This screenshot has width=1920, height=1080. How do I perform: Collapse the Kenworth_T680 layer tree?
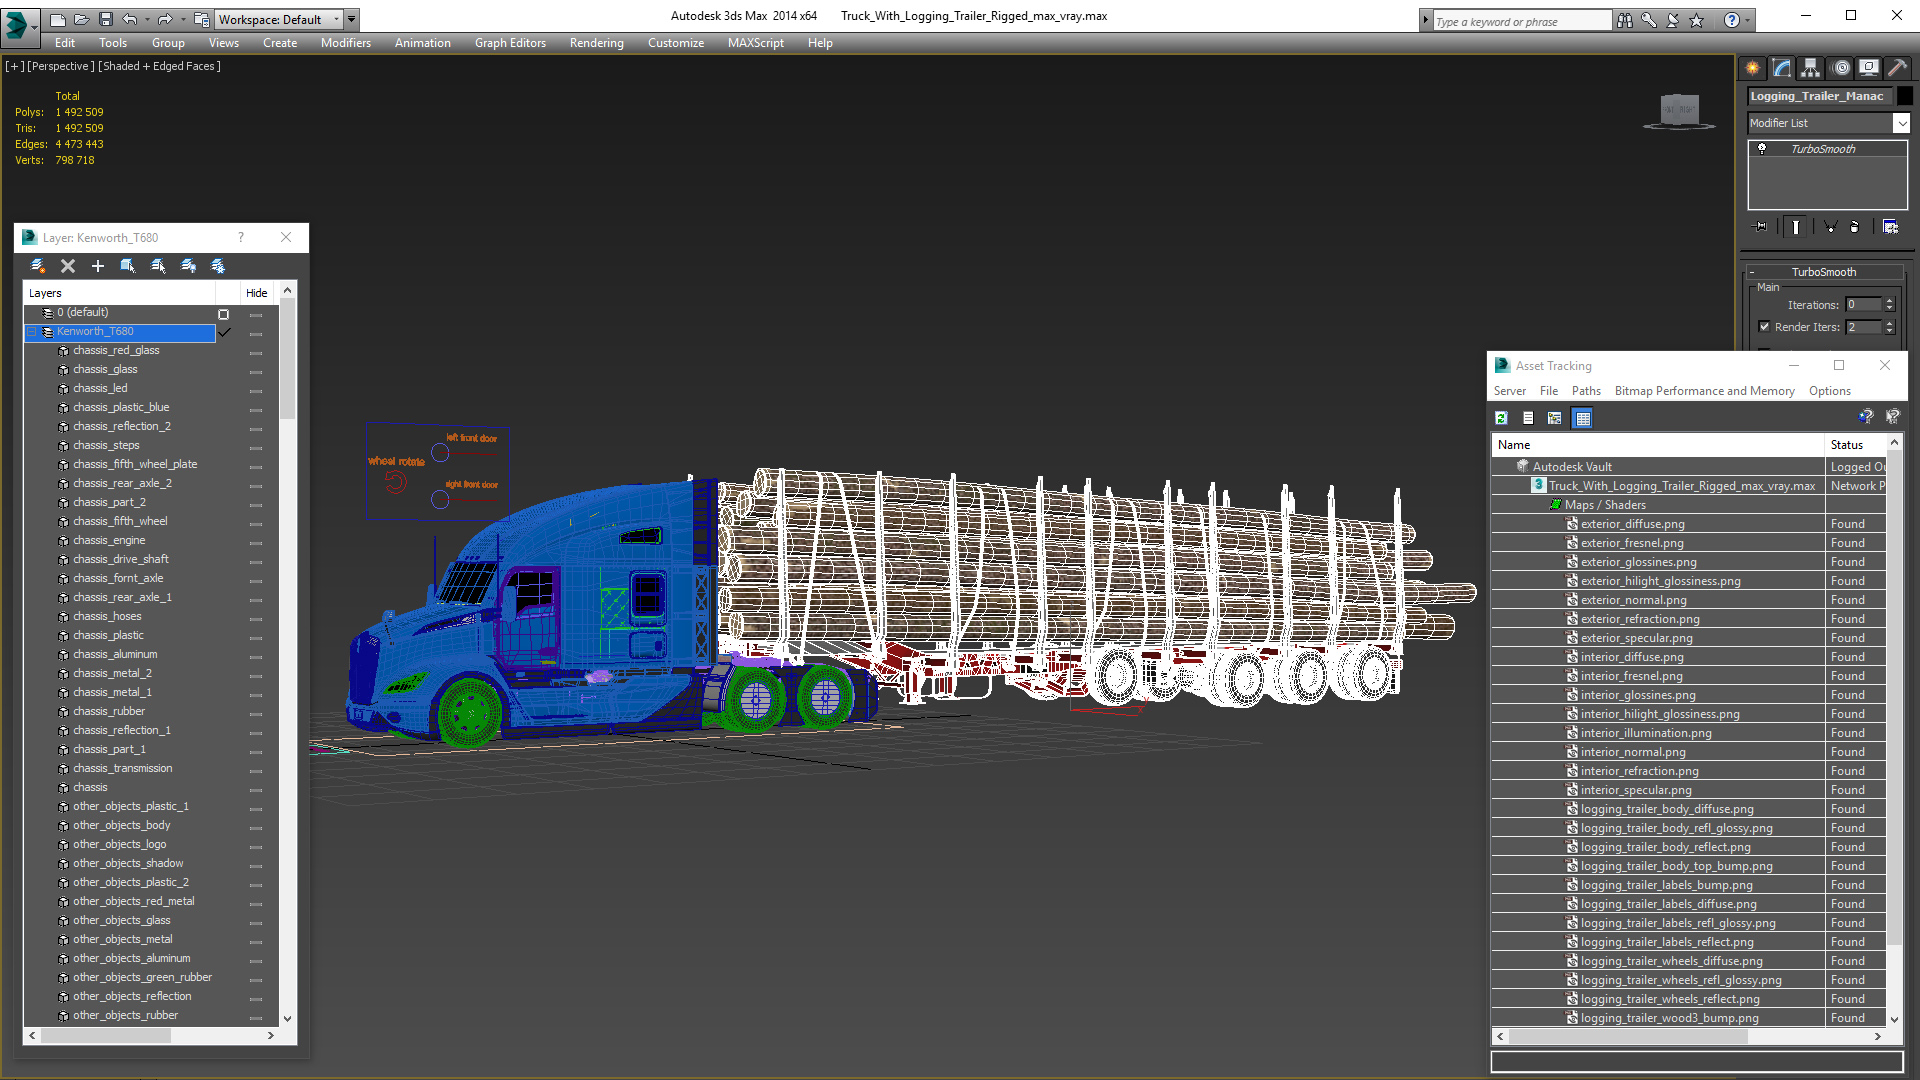[32, 332]
